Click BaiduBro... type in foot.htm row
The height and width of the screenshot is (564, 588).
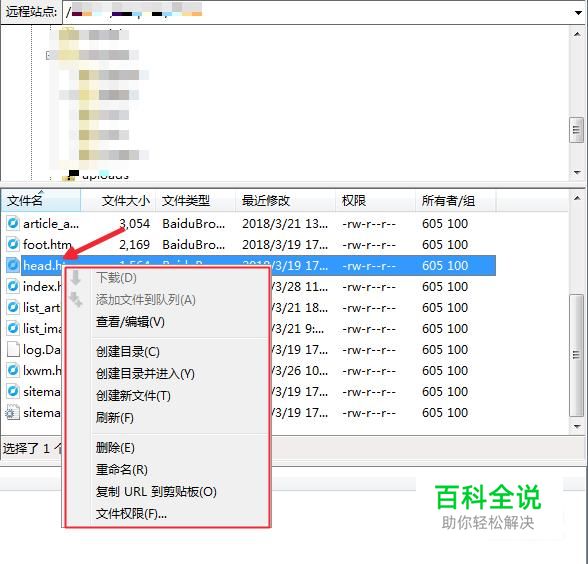pyautogui.click(x=194, y=245)
